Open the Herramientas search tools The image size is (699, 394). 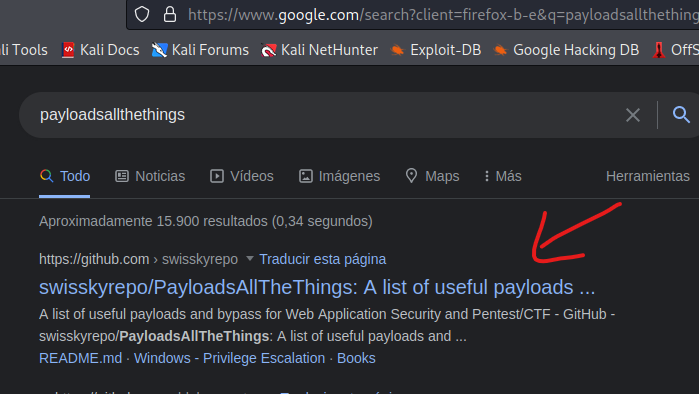[x=648, y=176]
